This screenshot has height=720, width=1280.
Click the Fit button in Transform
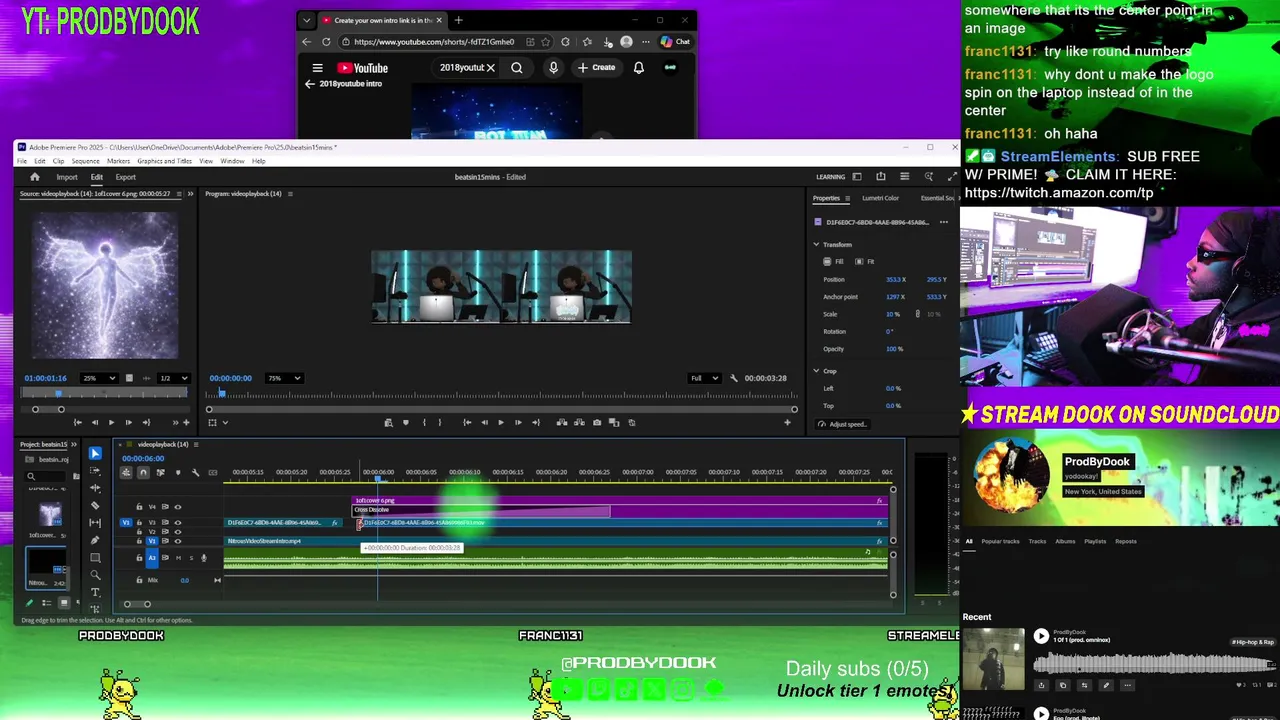(865, 262)
